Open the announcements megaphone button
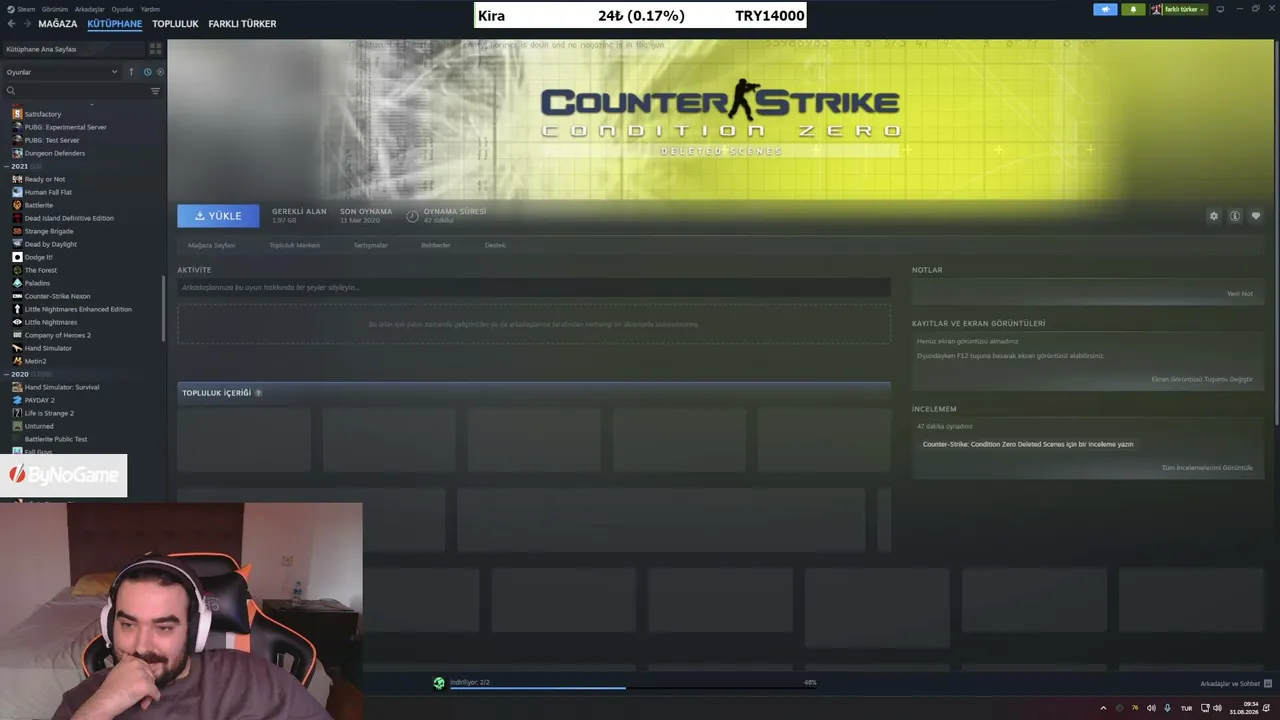 (x=1105, y=9)
